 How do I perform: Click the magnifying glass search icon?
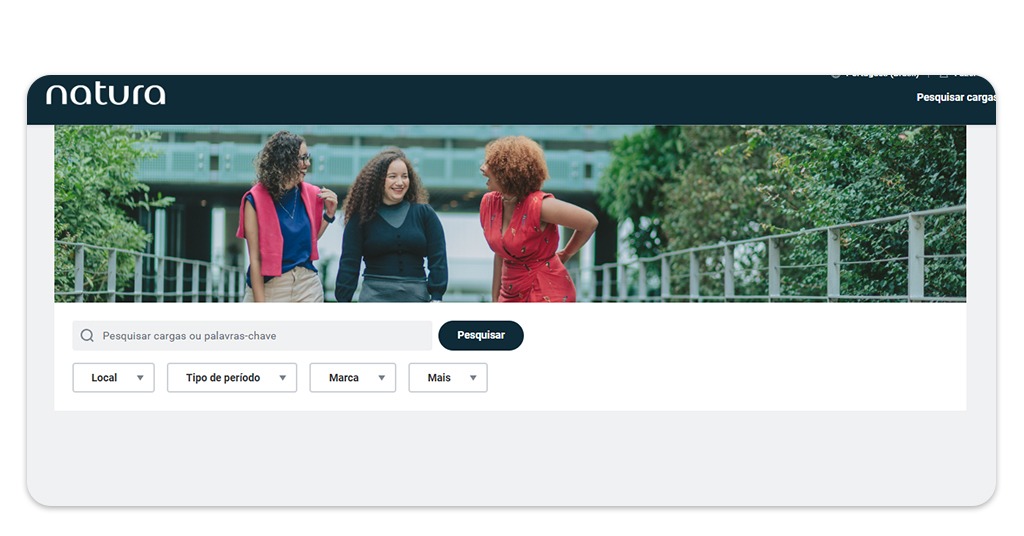87,336
